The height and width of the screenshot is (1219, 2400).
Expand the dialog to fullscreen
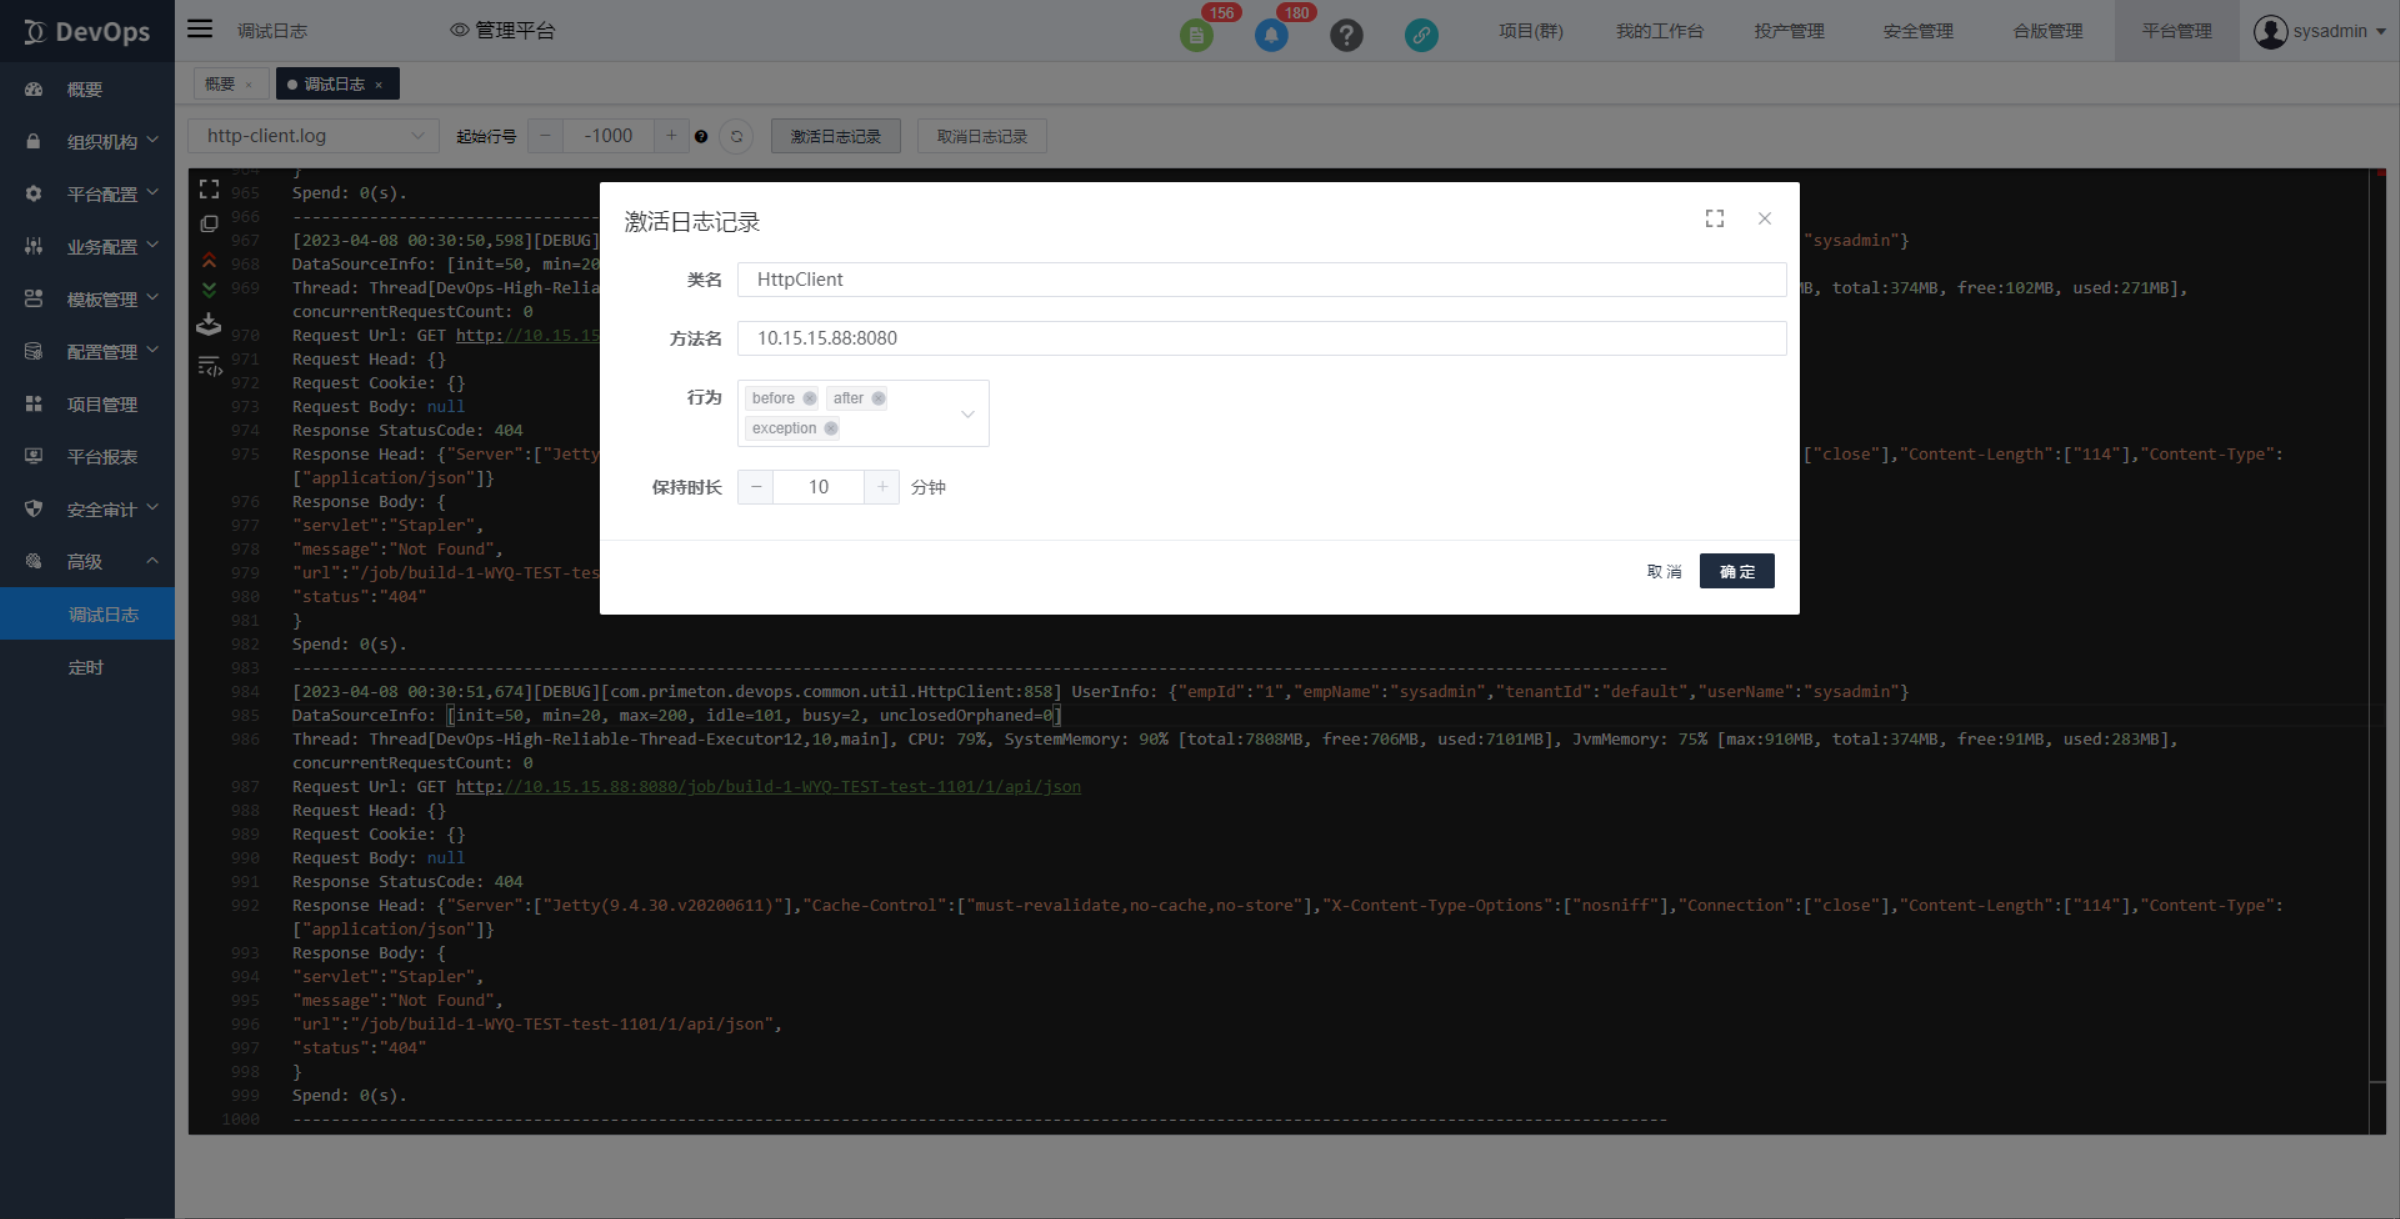(x=1715, y=219)
